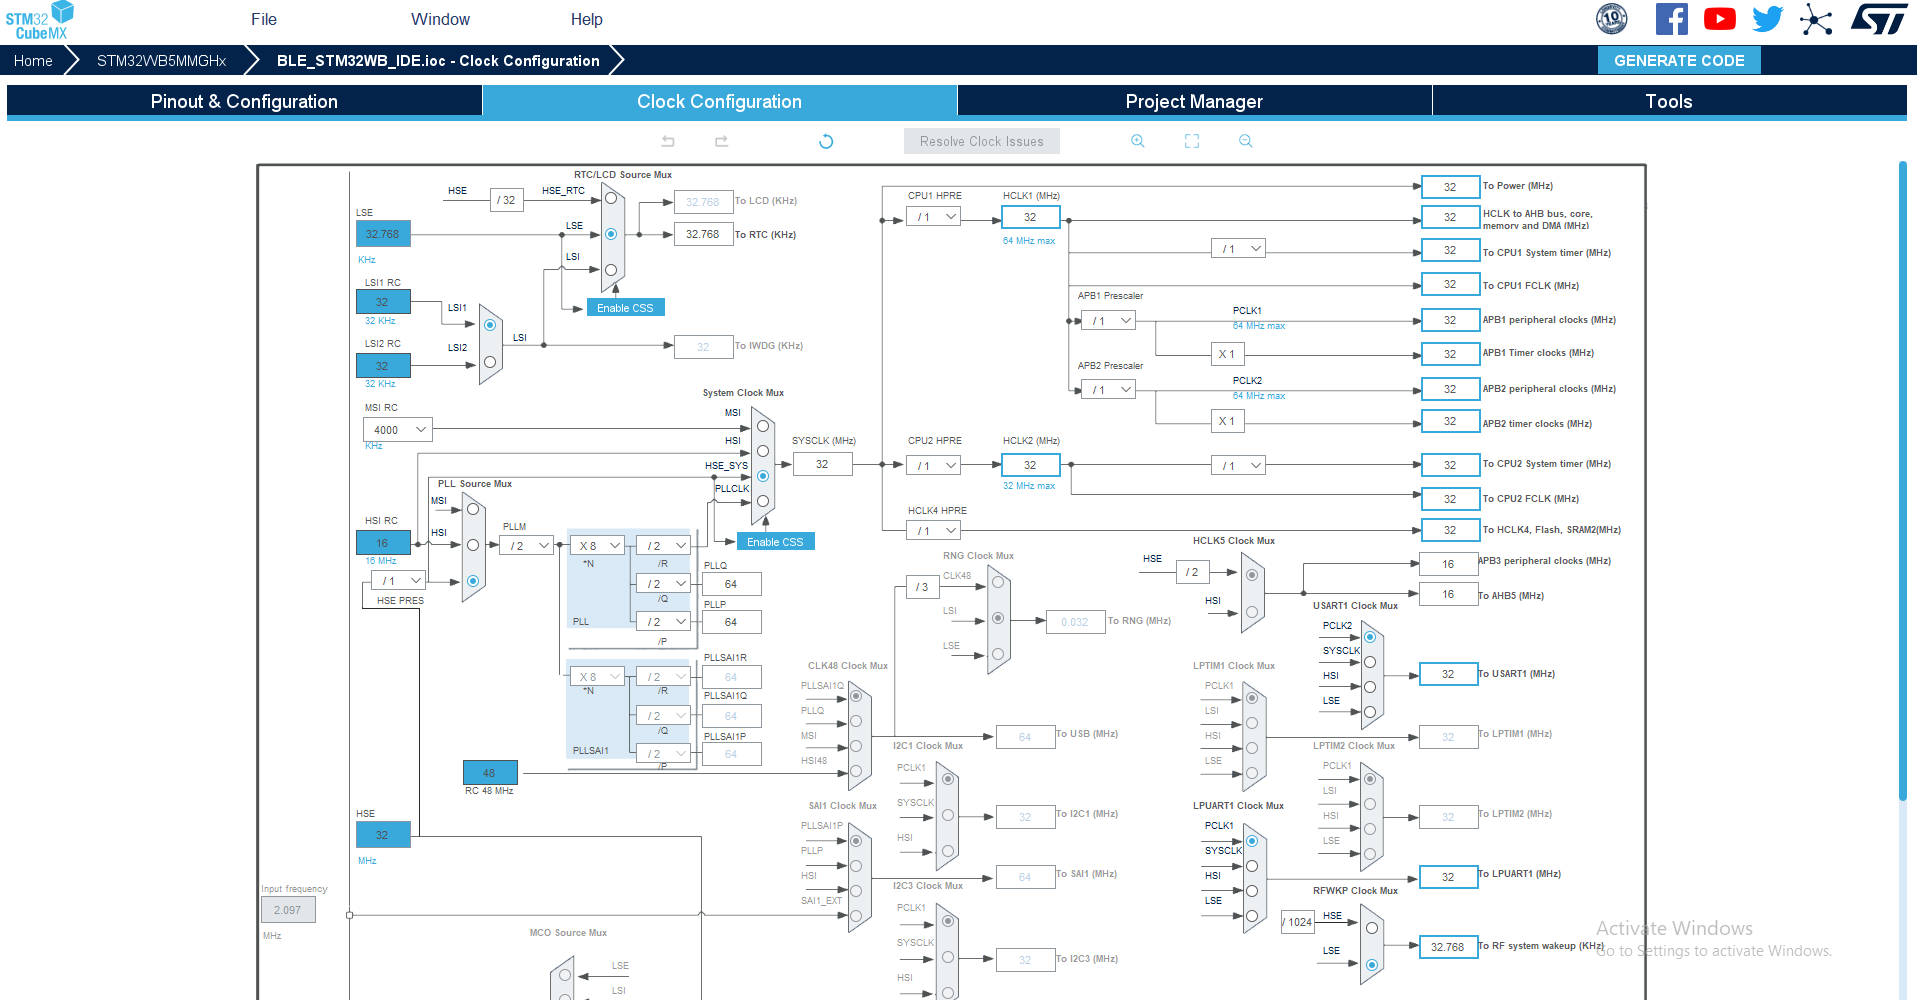Click the undo arrow icon
The height and width of the screenshot is (1007, 1917).
click(668, 141)
